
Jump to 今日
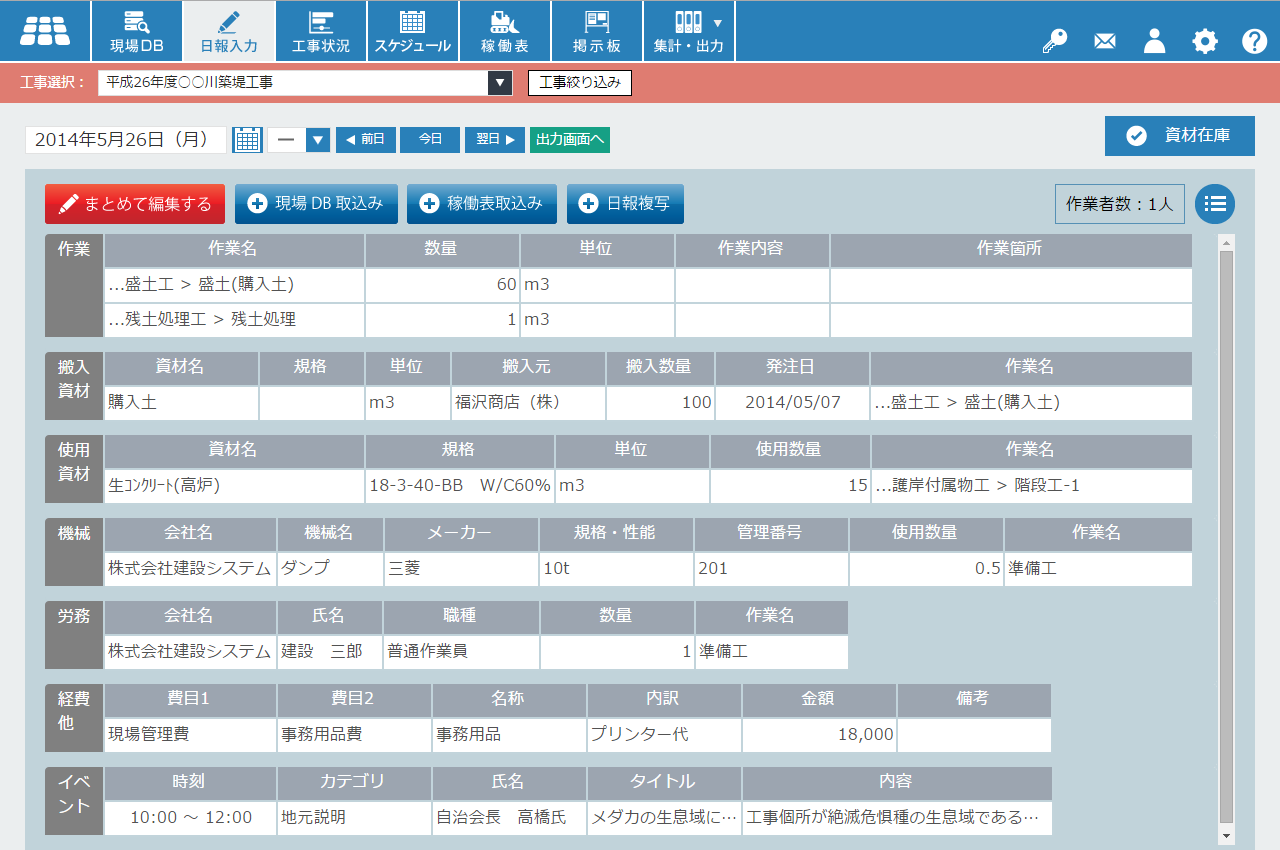tap(430, 139)
